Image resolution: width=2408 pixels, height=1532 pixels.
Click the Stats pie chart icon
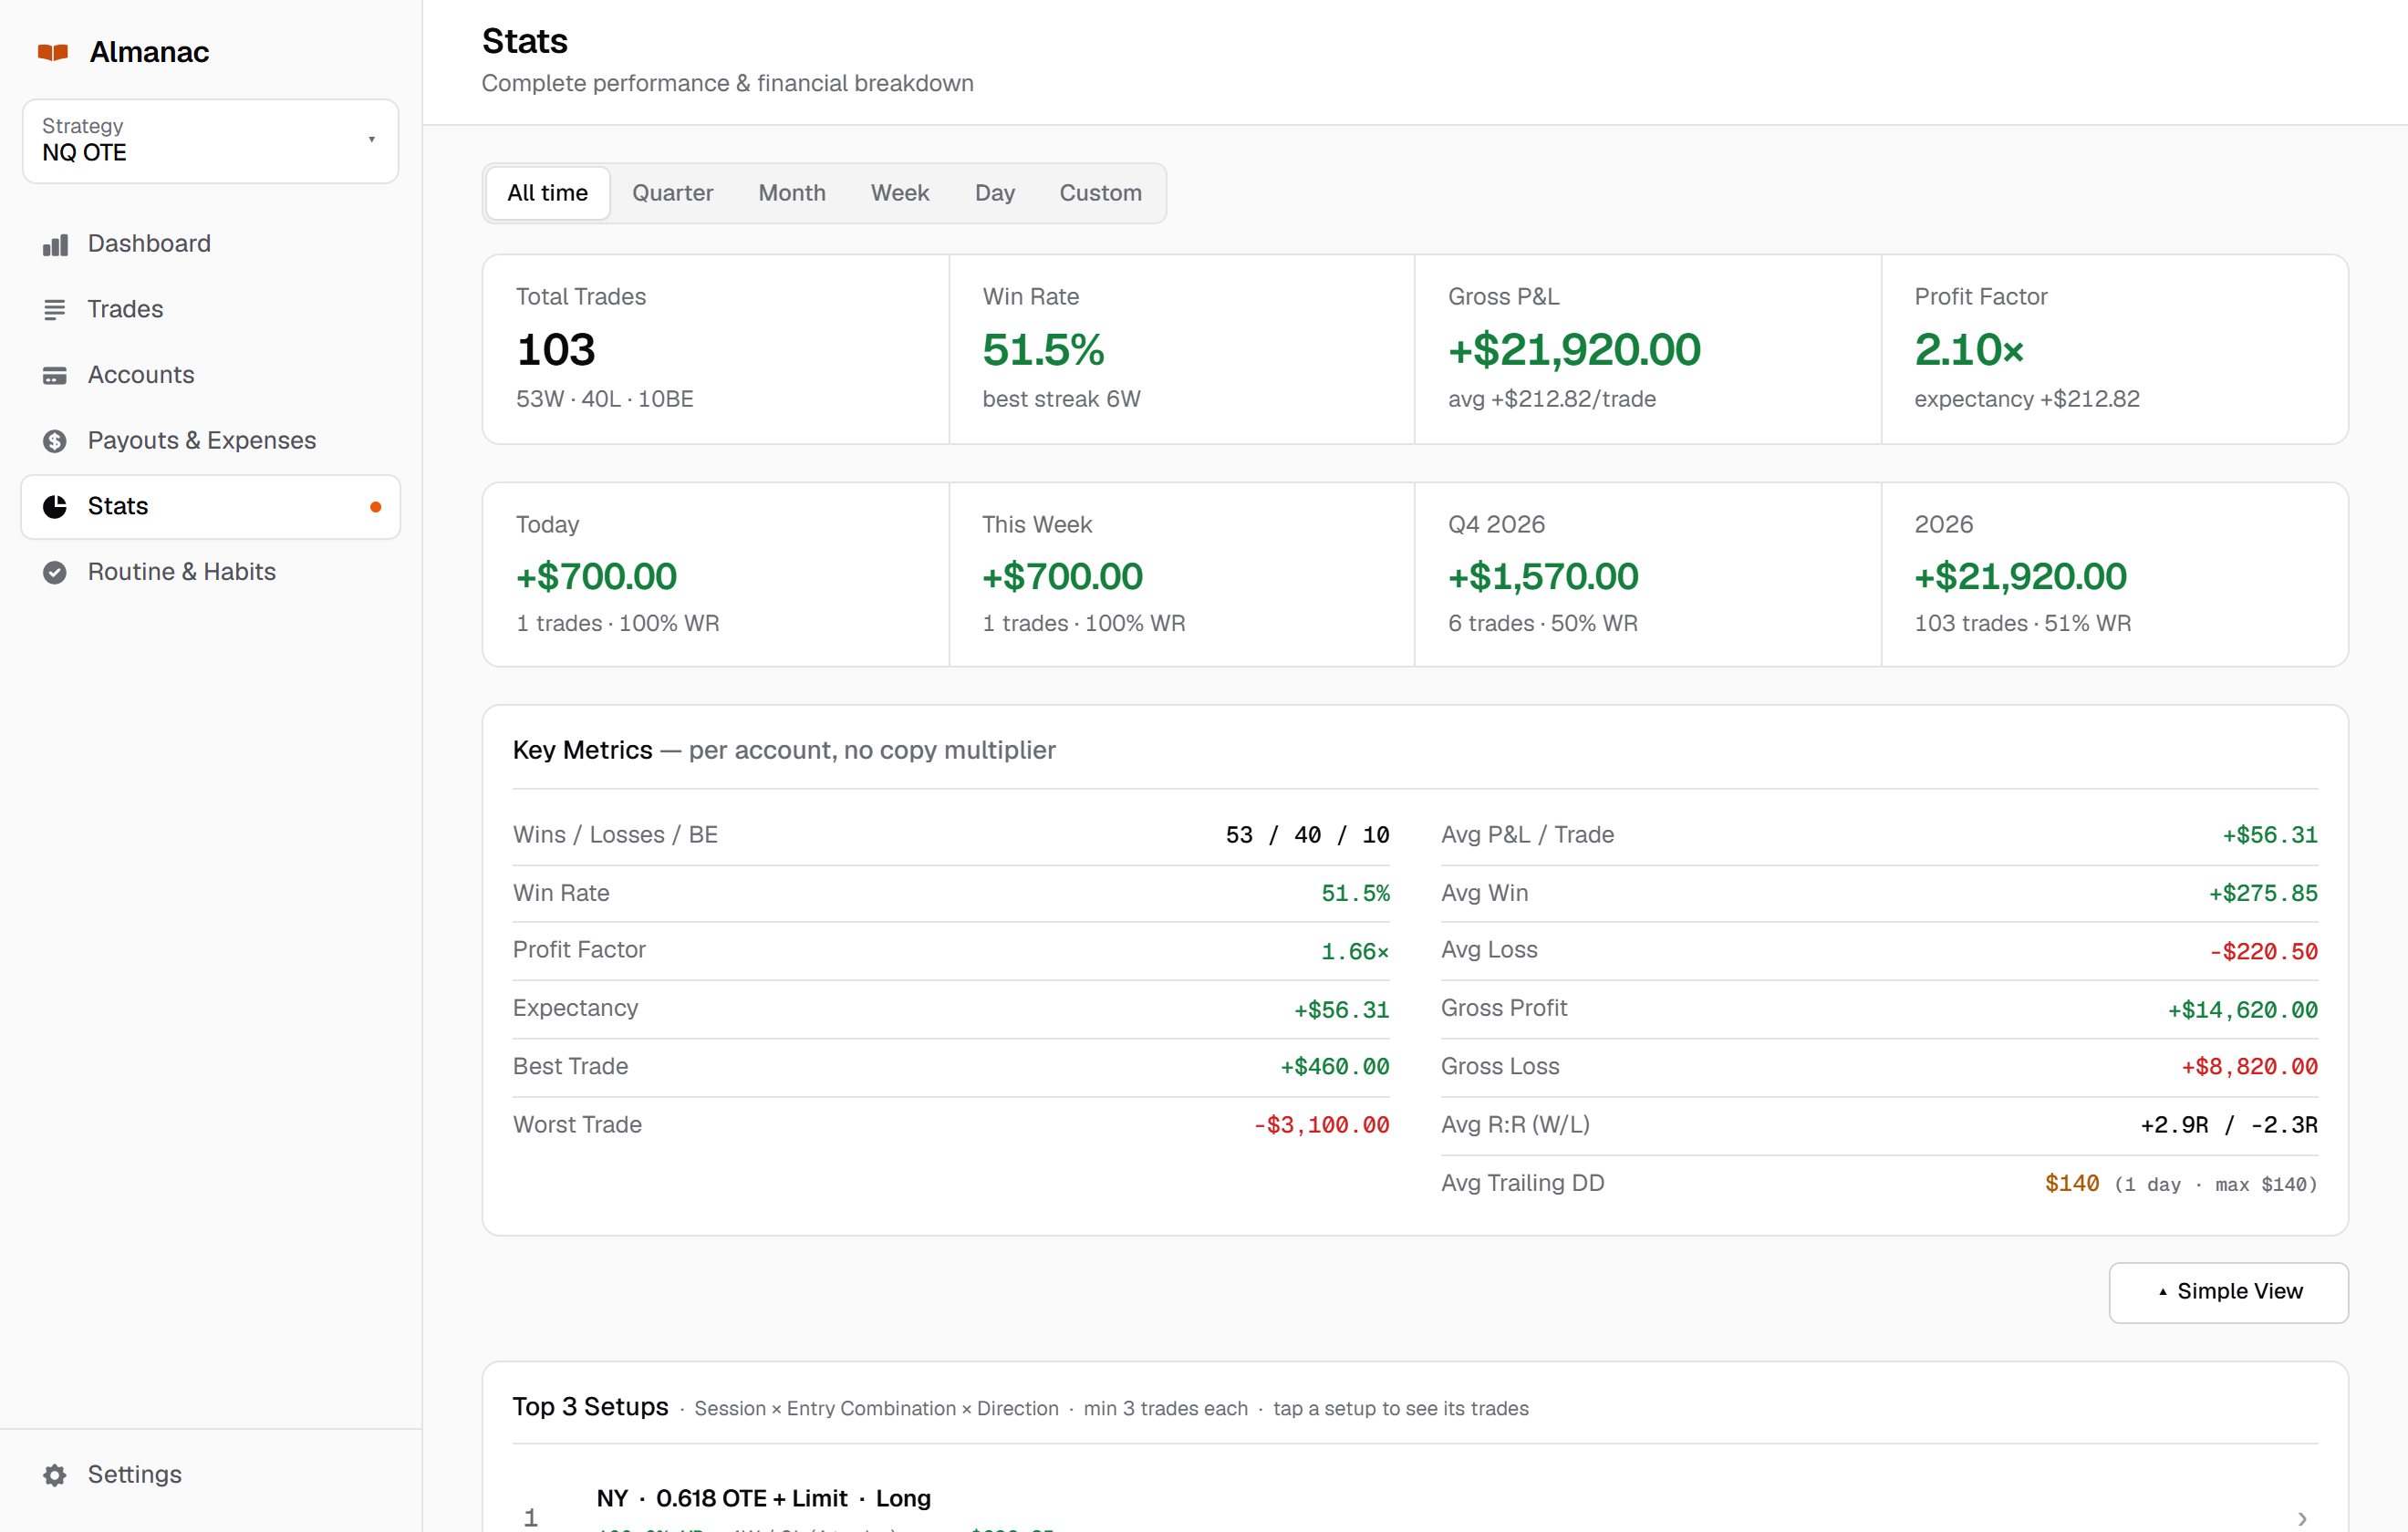click(55, 507)
